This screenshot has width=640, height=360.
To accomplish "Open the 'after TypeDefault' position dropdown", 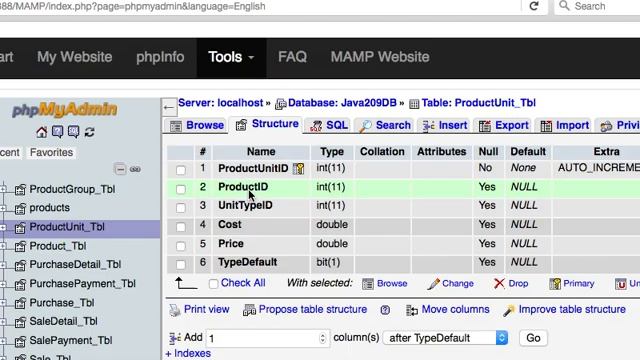I will (x=445, y=338).
